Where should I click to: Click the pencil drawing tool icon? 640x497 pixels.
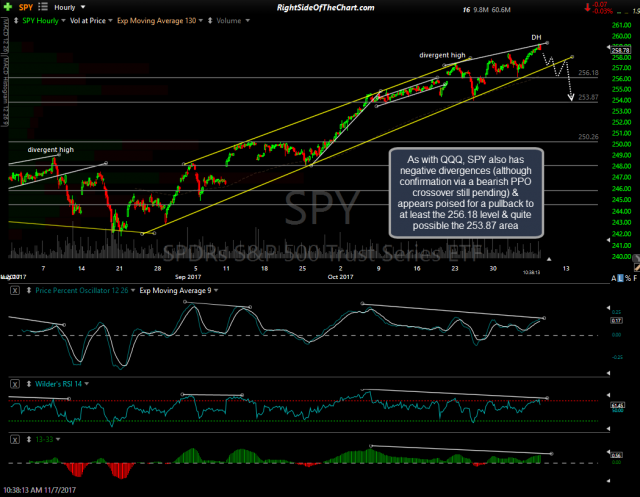click(637, 267)
